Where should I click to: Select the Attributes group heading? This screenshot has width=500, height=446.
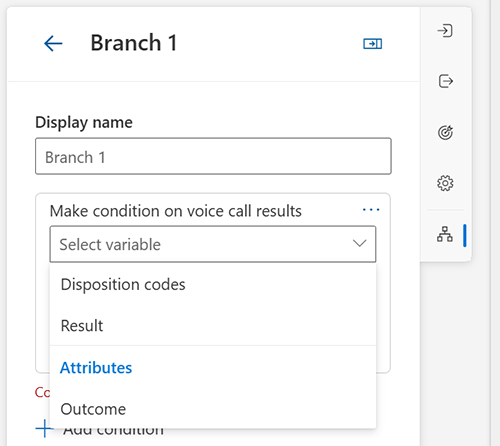point(96,368)
